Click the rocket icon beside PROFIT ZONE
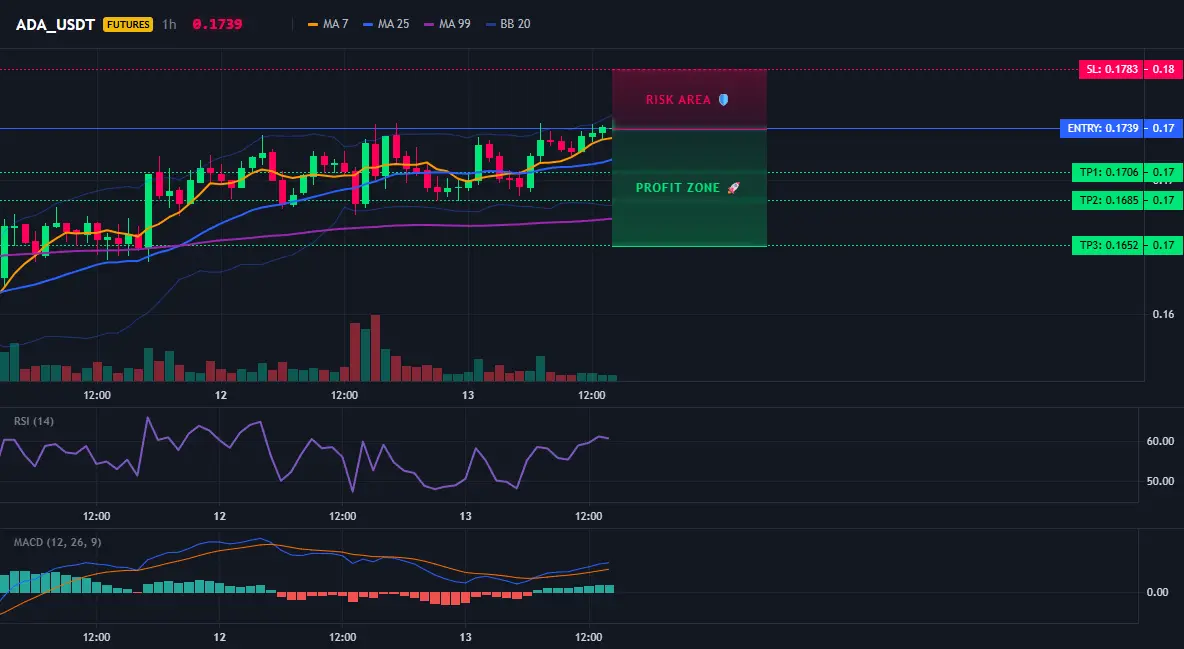 click(x=734, y=187)
